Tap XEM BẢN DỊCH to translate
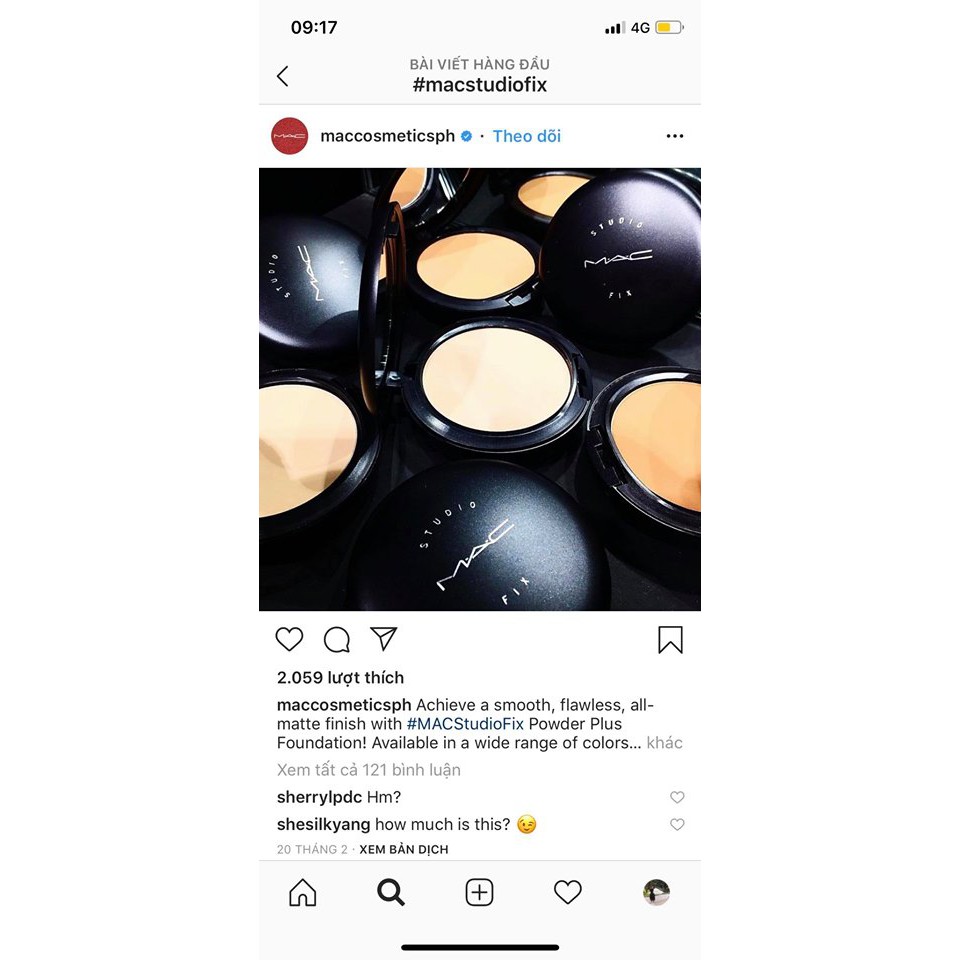 pos(403,849)
